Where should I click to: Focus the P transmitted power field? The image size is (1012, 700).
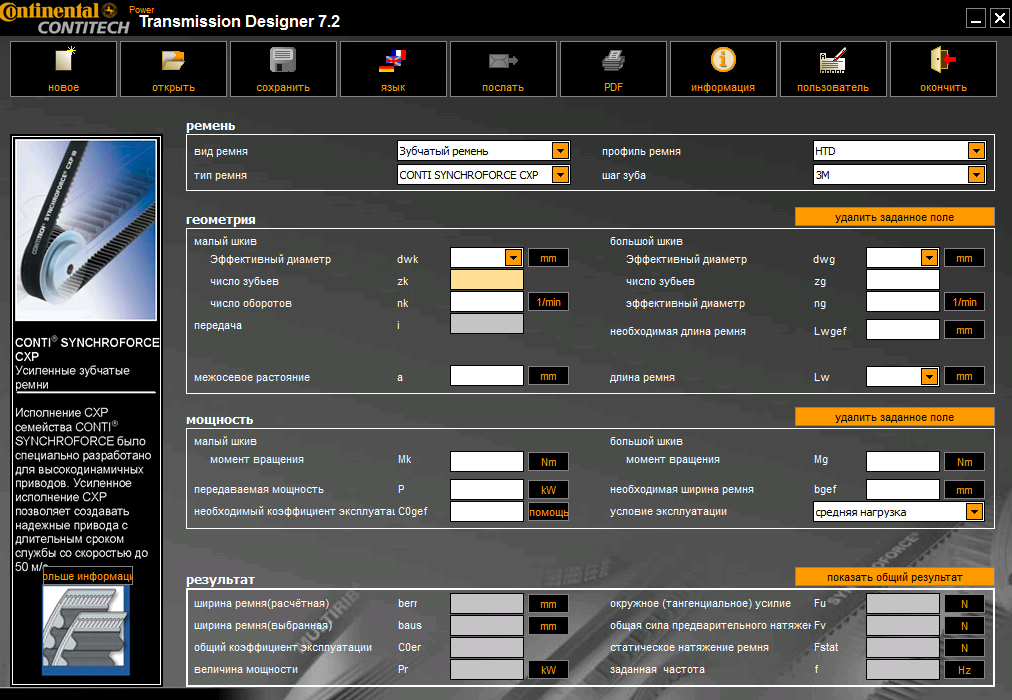(487, 489)
